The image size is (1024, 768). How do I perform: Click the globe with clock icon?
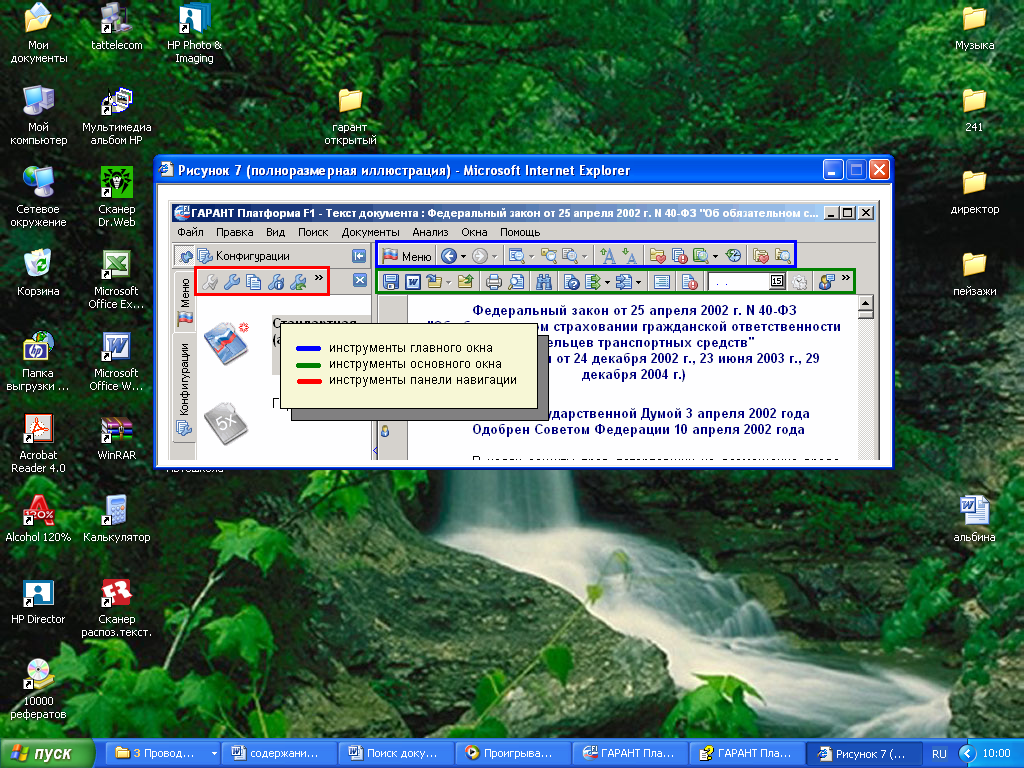tap(733, 255)
